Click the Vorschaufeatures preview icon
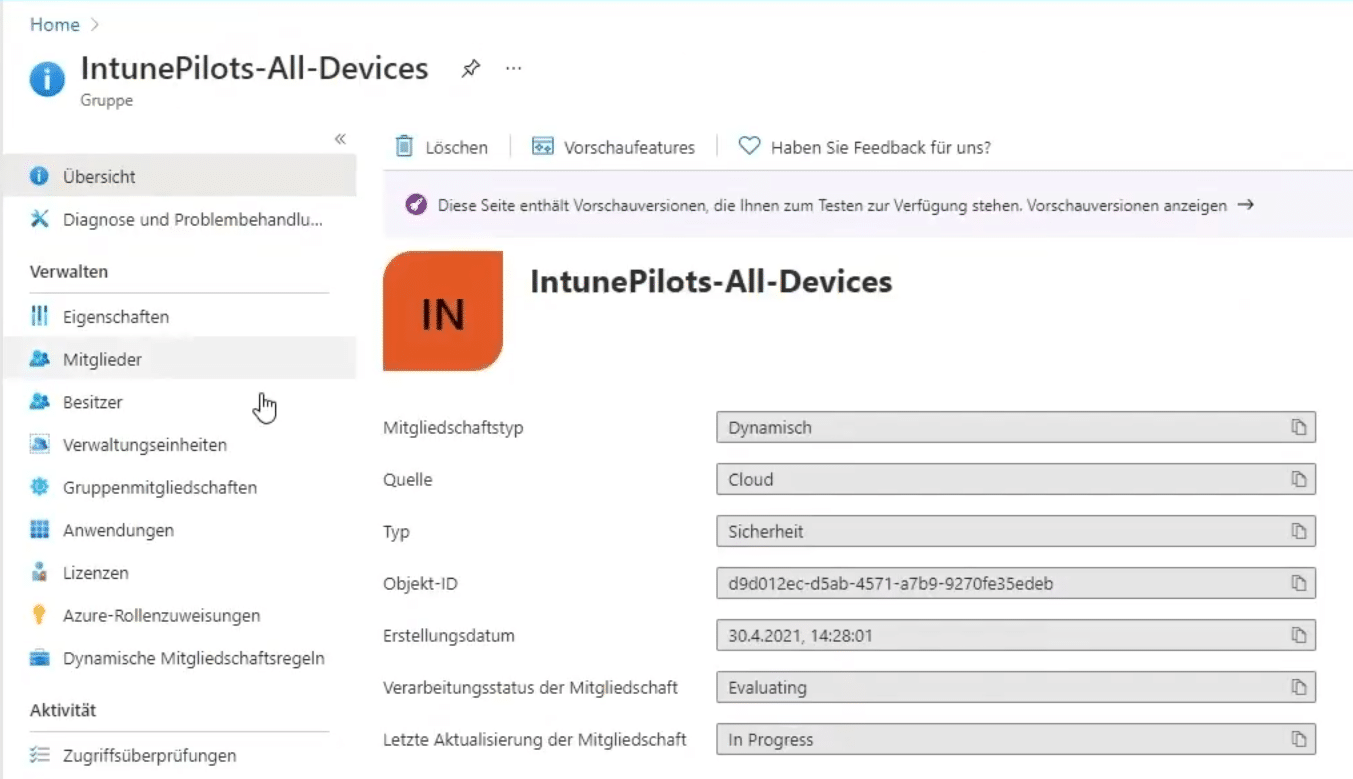Image resolution: width=1353 pixels, height=779 pixels. pos(543,147)
